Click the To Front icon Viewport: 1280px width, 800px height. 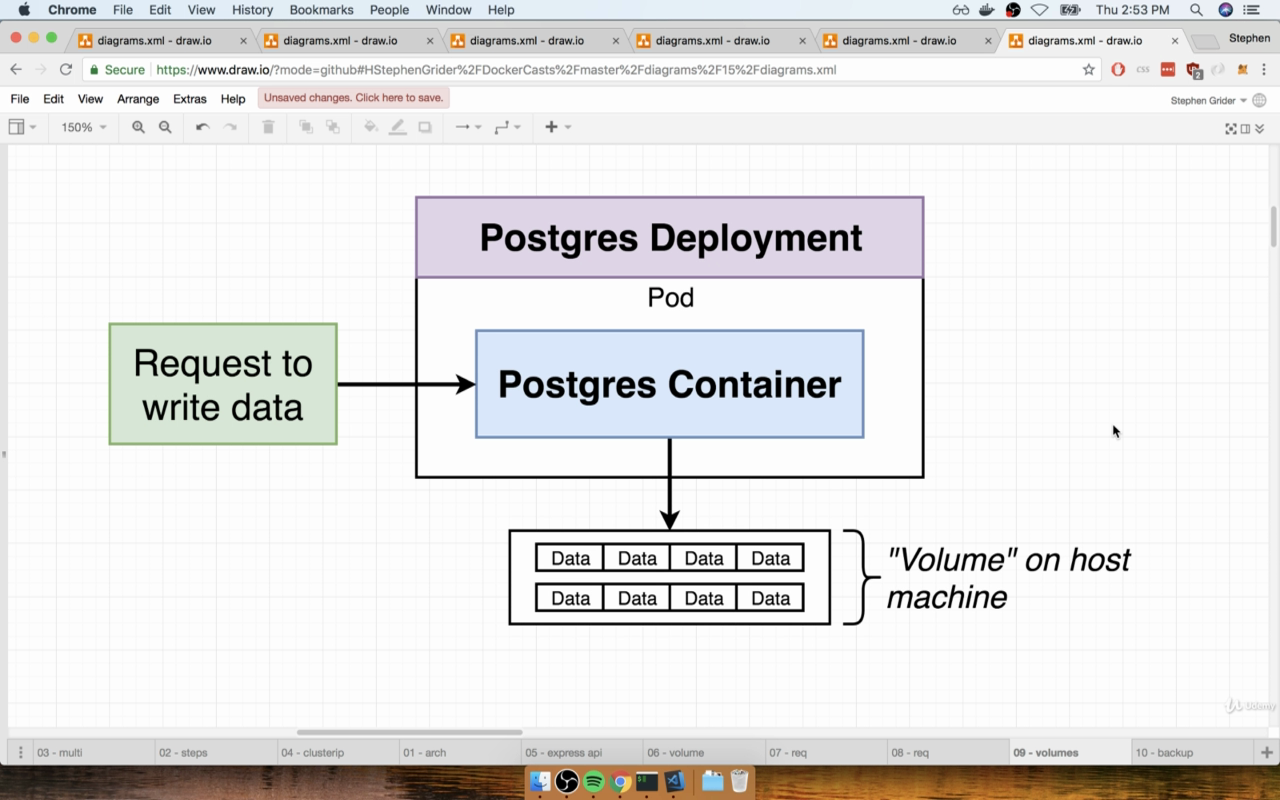(306, 127)
